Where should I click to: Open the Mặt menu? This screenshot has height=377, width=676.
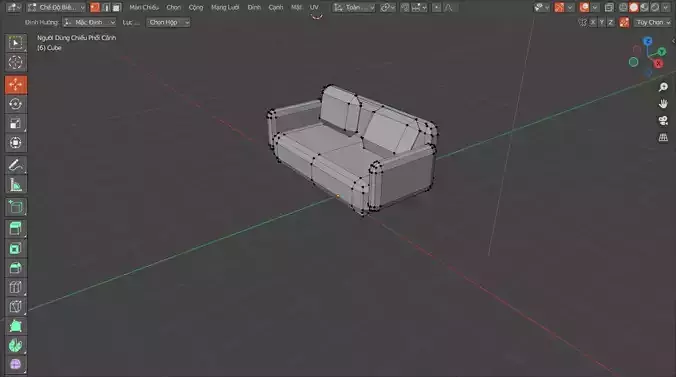297,7
